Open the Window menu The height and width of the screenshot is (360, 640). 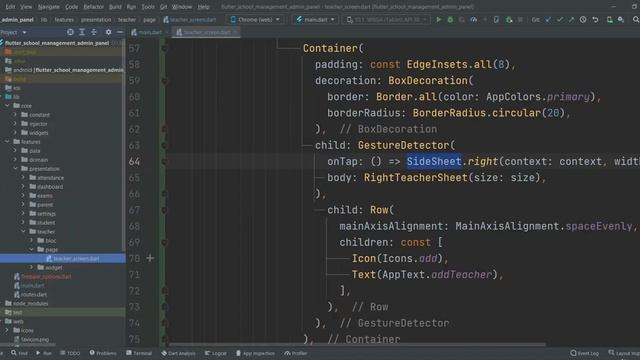tap(182, 7)
